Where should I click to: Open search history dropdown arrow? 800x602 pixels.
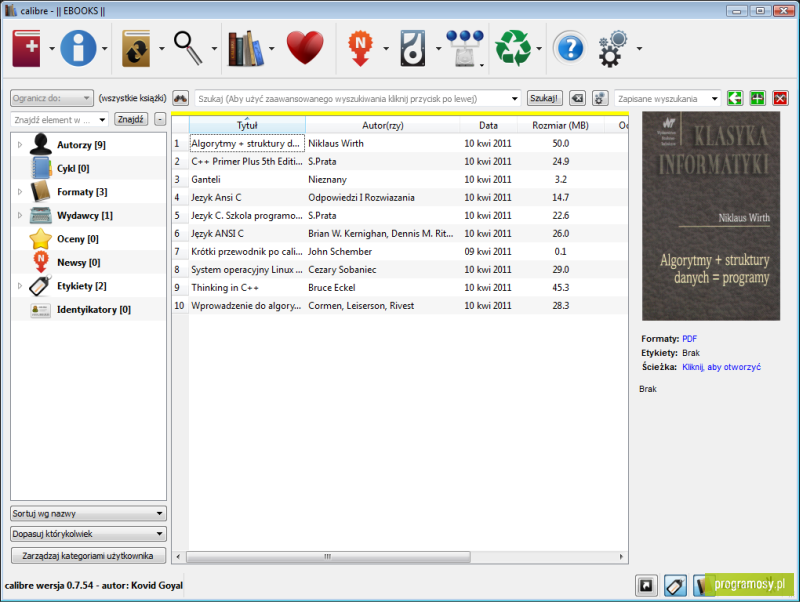pos(514,98)
